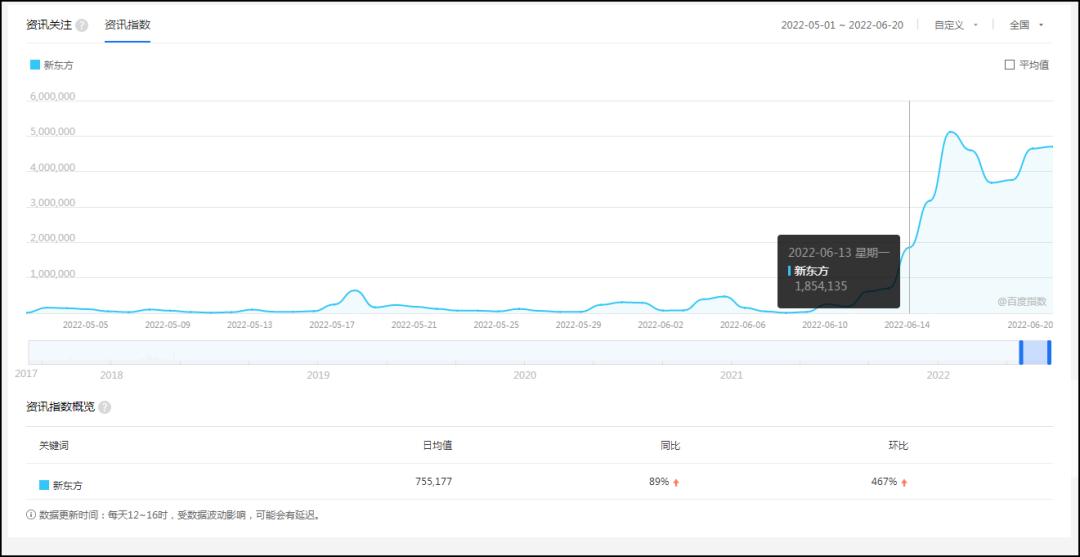Click the 2022-05-05 axis date label

(85, 324)
